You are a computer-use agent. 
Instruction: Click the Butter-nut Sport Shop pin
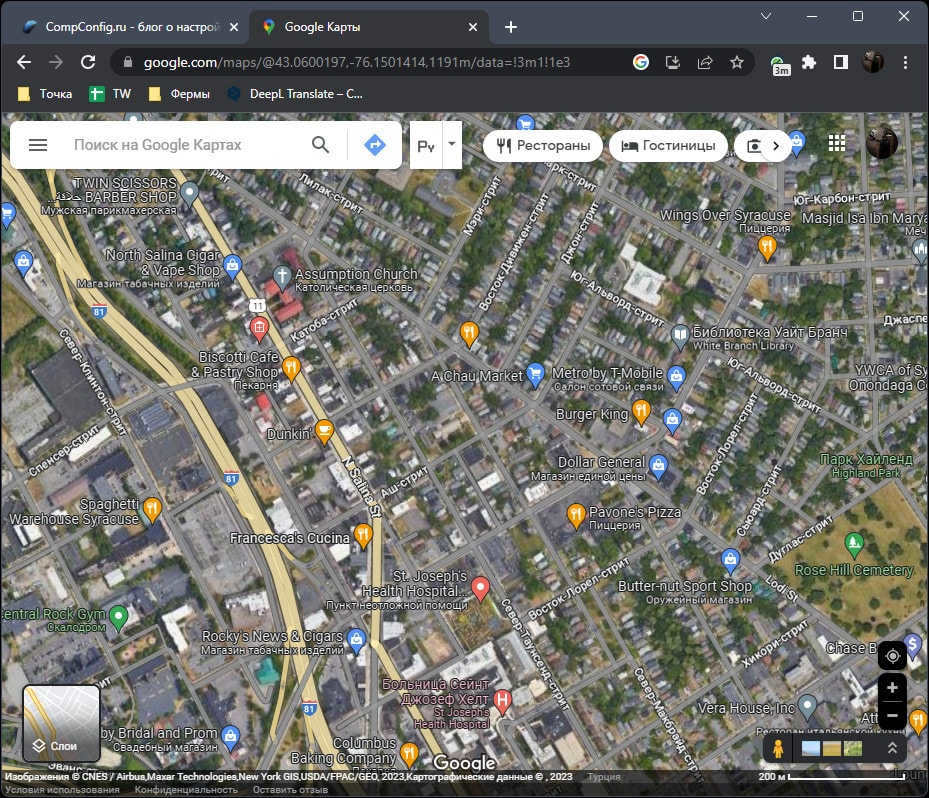(x=731, y=560)
